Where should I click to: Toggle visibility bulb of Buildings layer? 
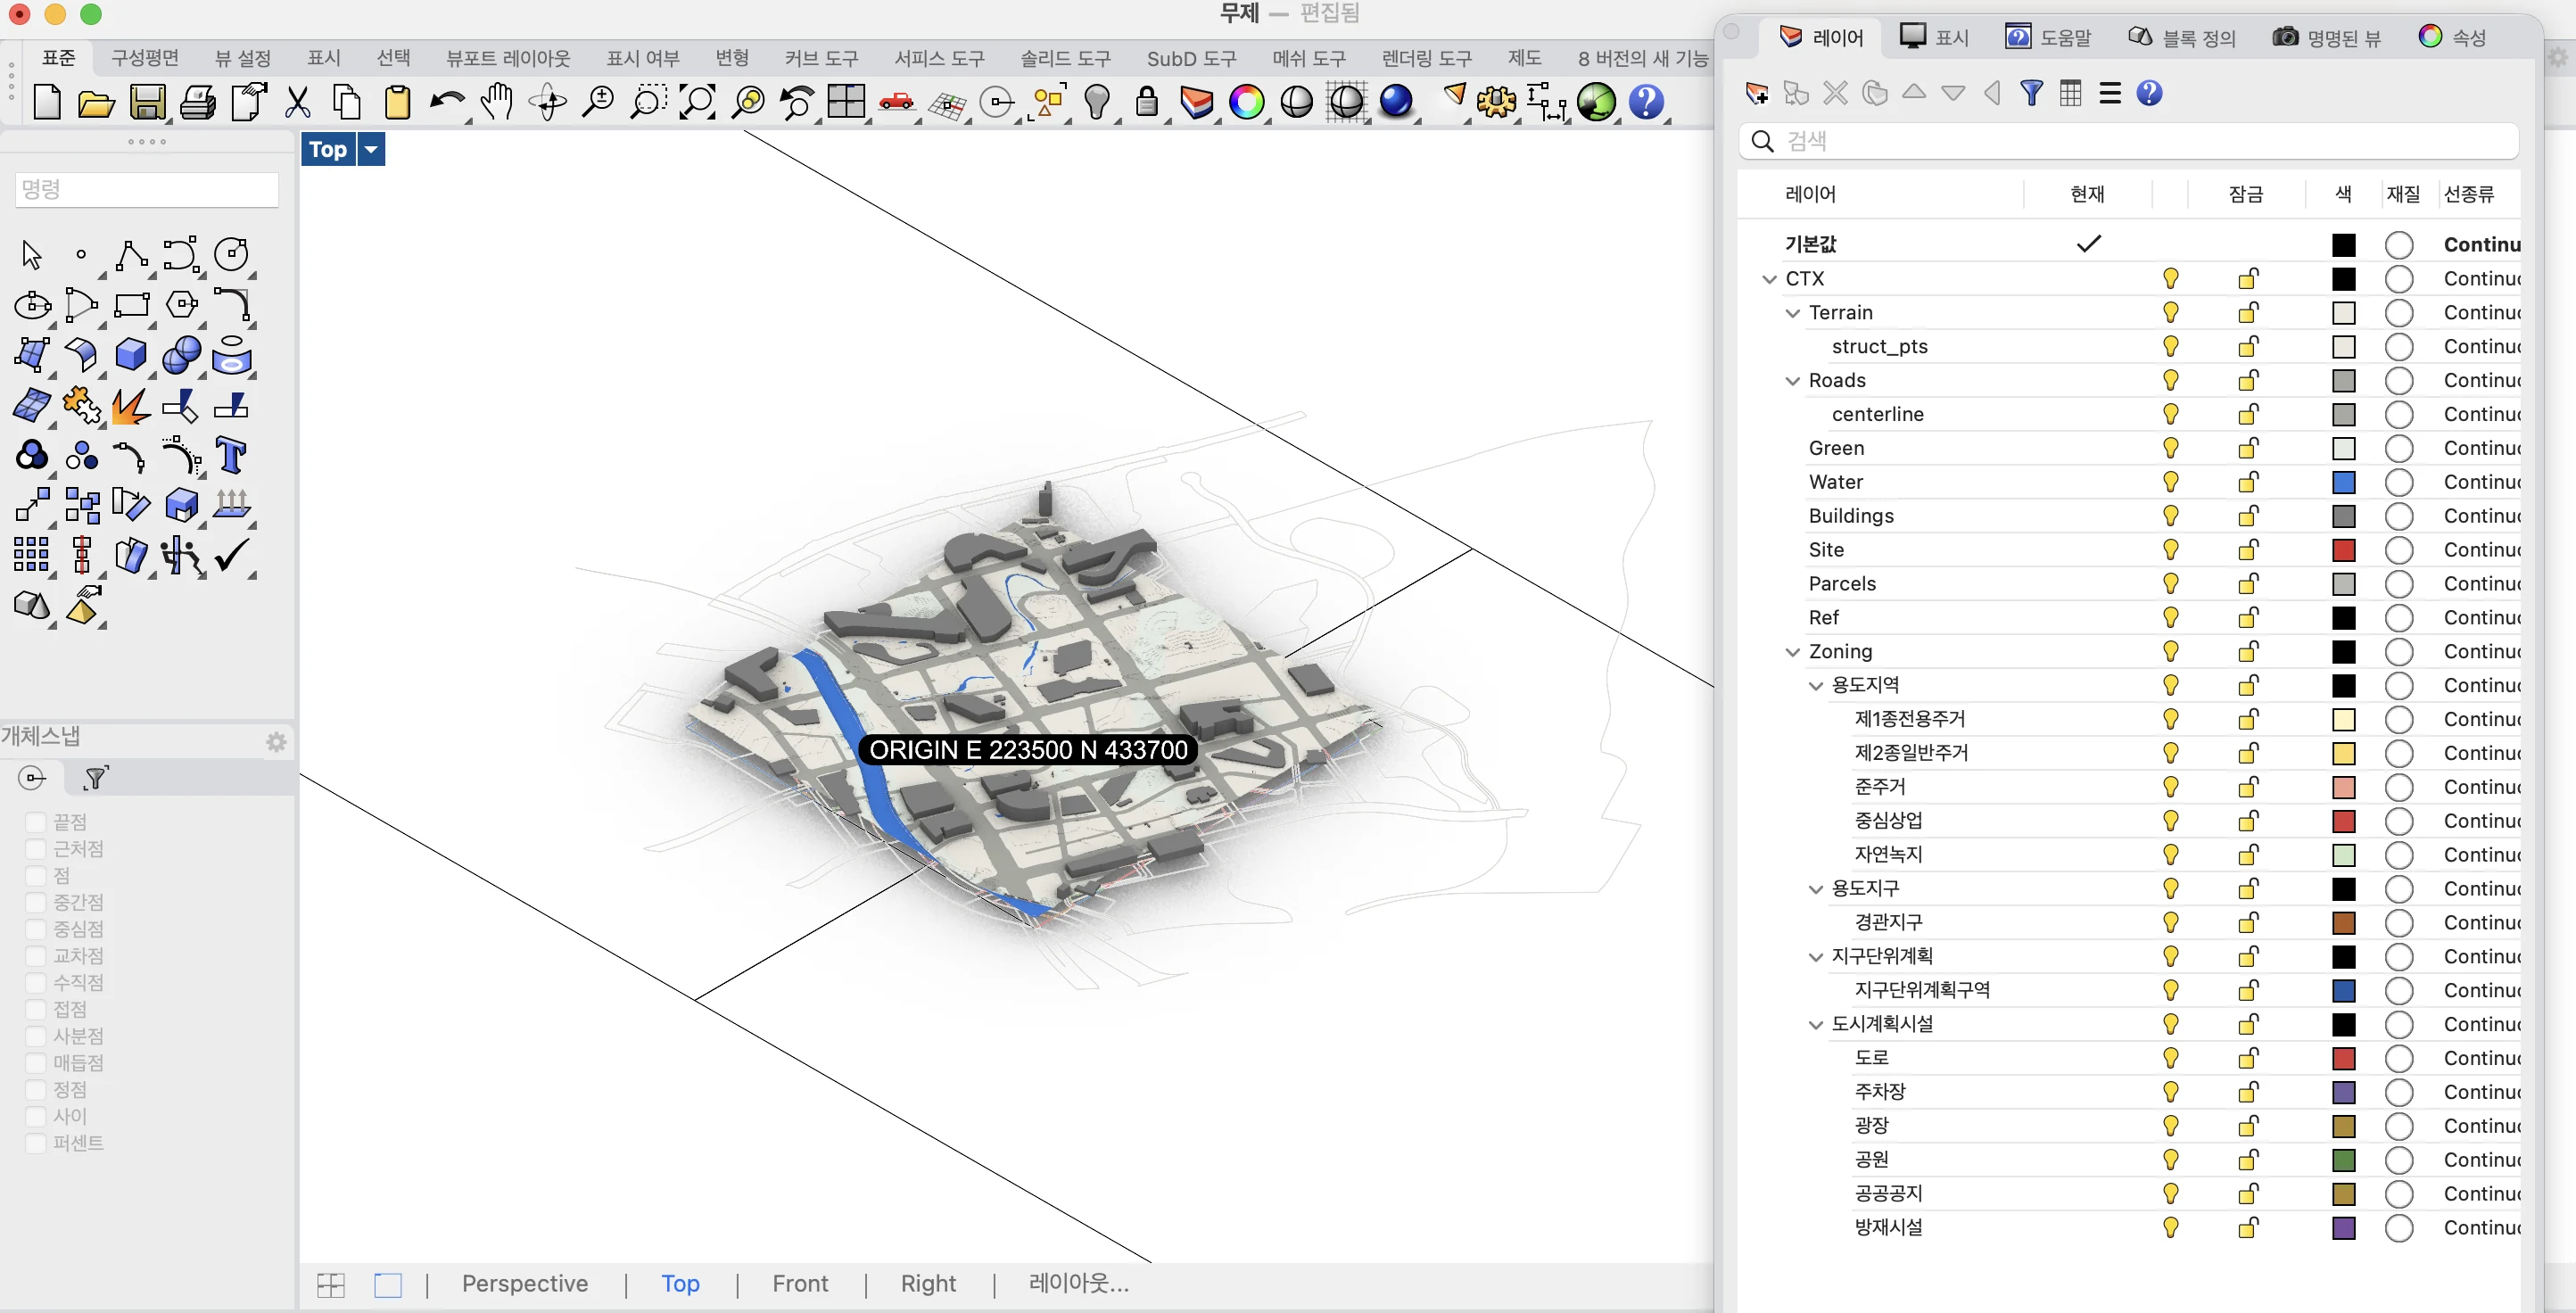click(2171, 516)
